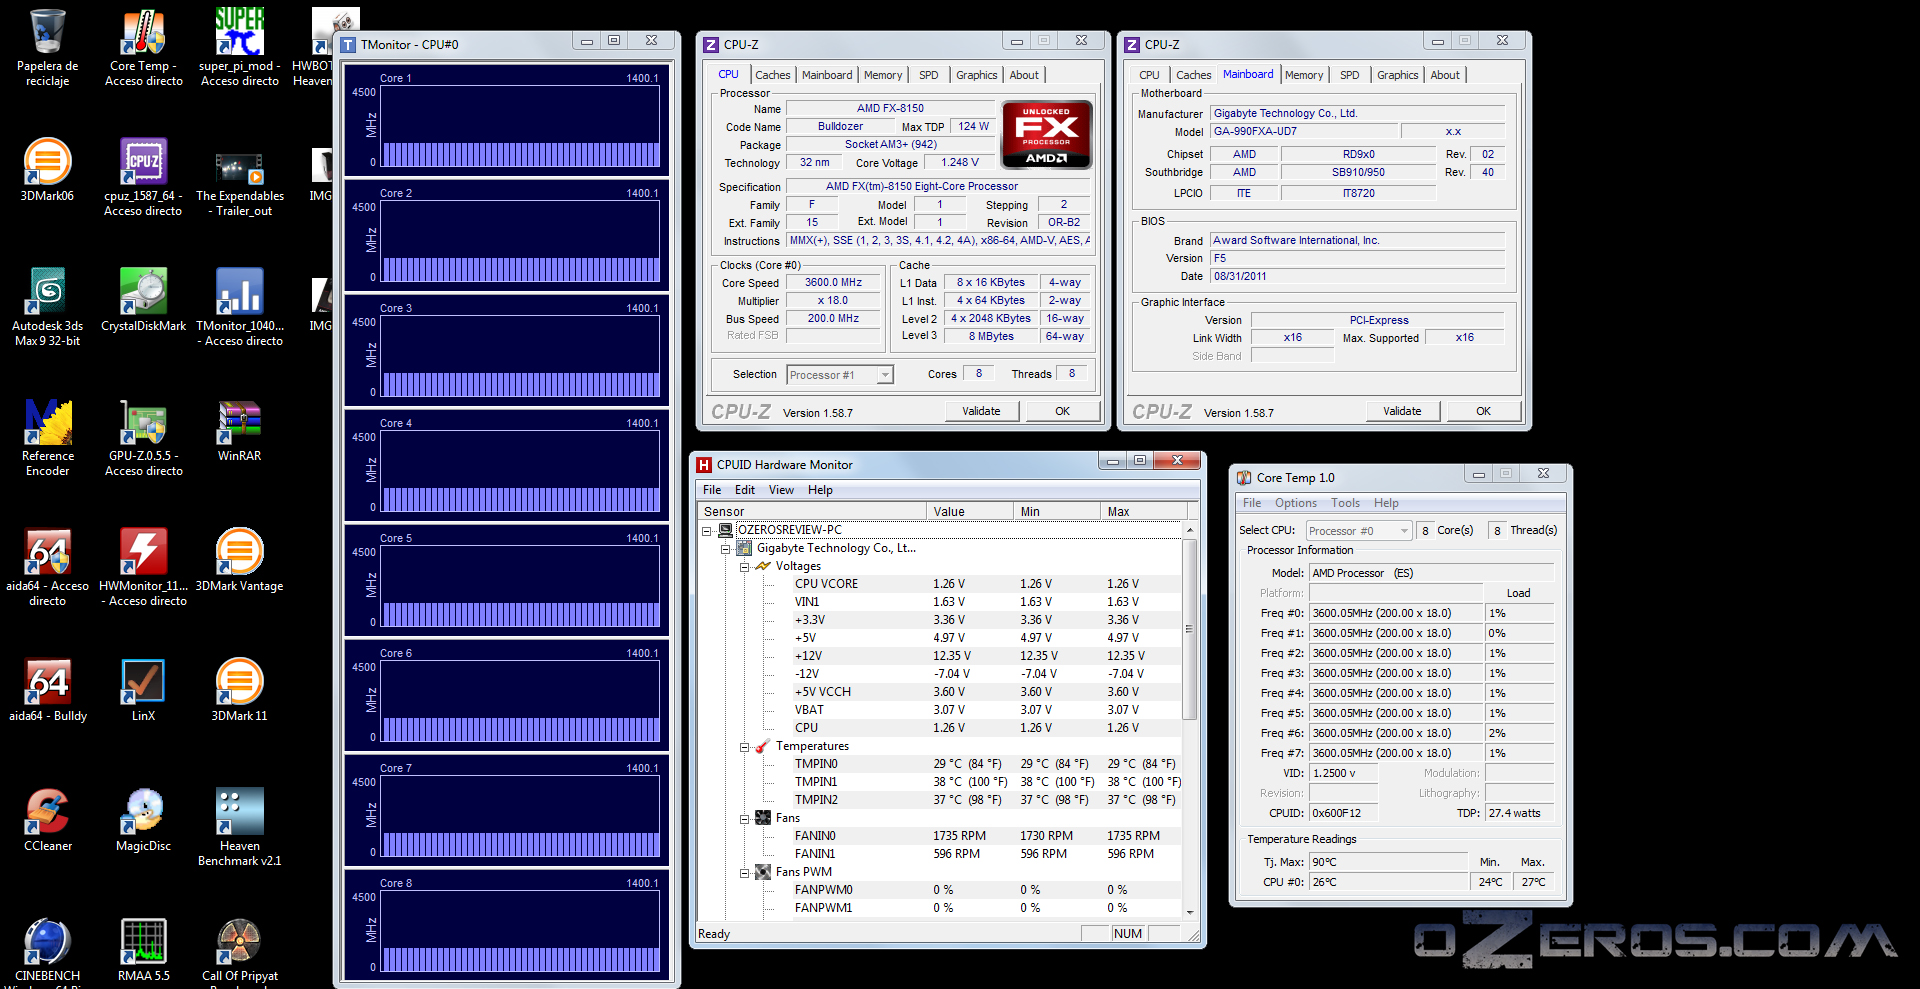
Task: Collapse OZEROSREVIEW-PC tree node
Action: (707, 530)
